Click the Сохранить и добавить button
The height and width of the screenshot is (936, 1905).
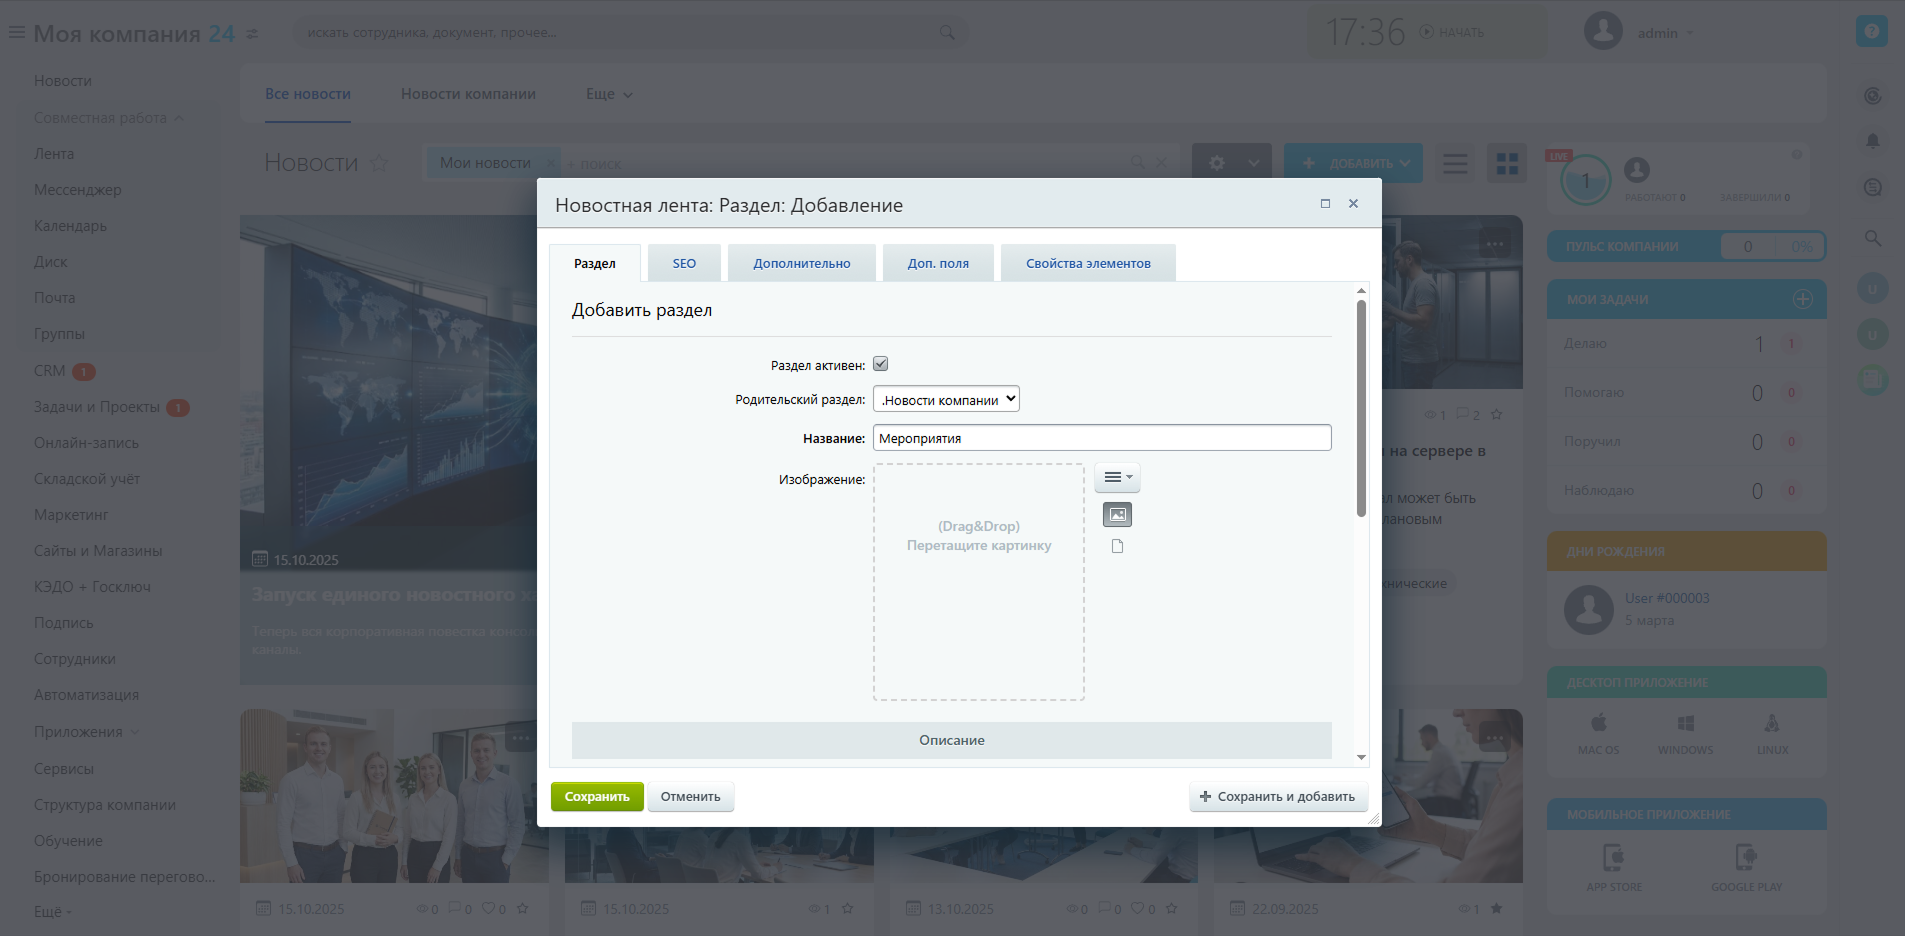pyautogui.click(x=1277, y=797)
